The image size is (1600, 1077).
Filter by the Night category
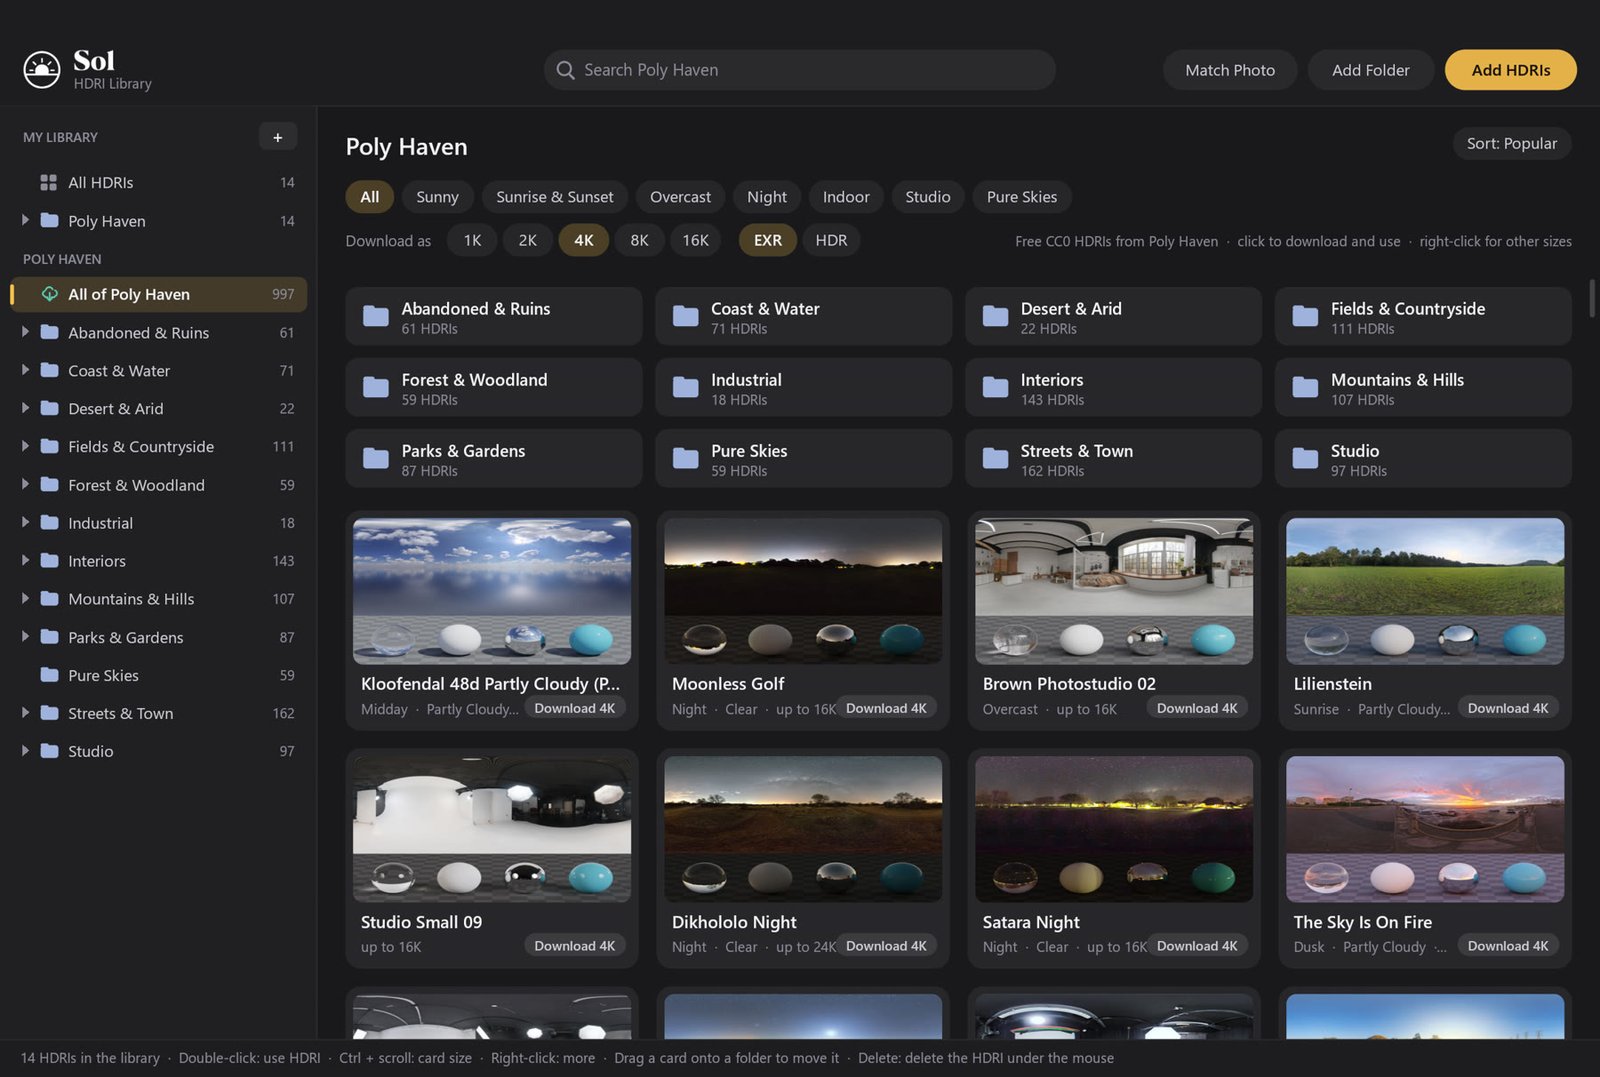click(x=767, y=197)
